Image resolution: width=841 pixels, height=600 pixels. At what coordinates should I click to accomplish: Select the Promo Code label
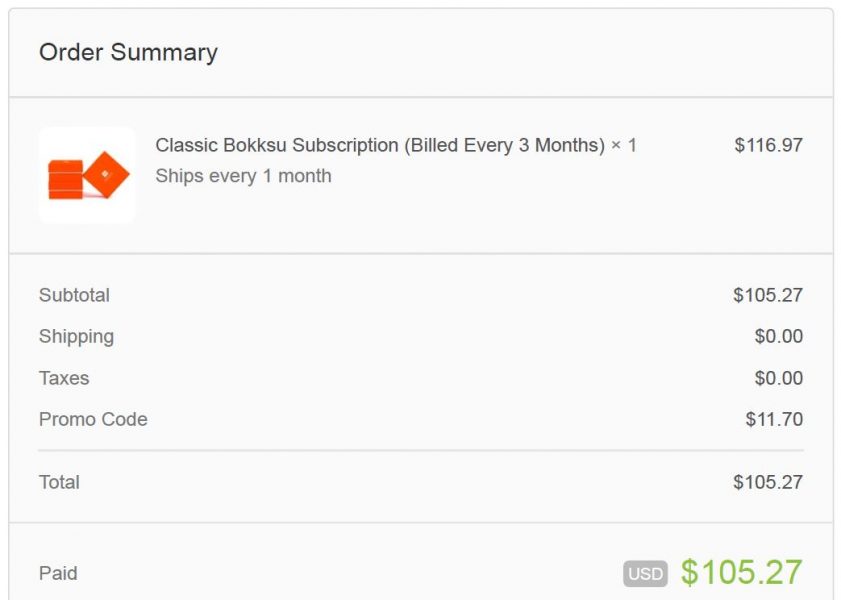93,419
